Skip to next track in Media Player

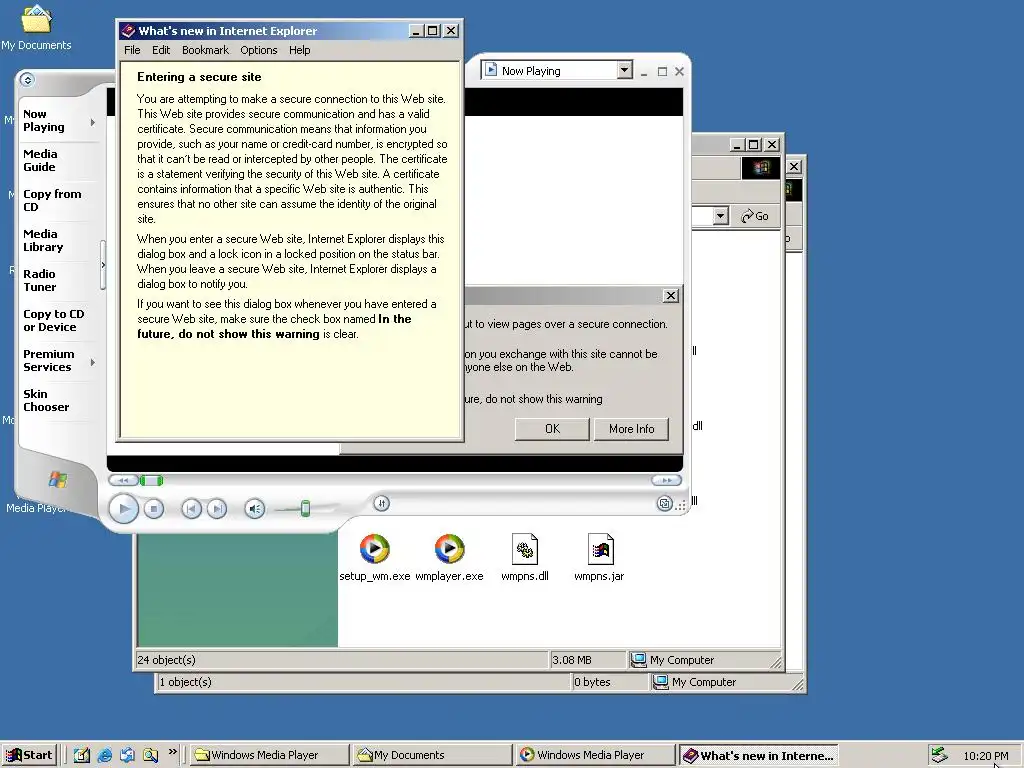click(x=217, y=509)
